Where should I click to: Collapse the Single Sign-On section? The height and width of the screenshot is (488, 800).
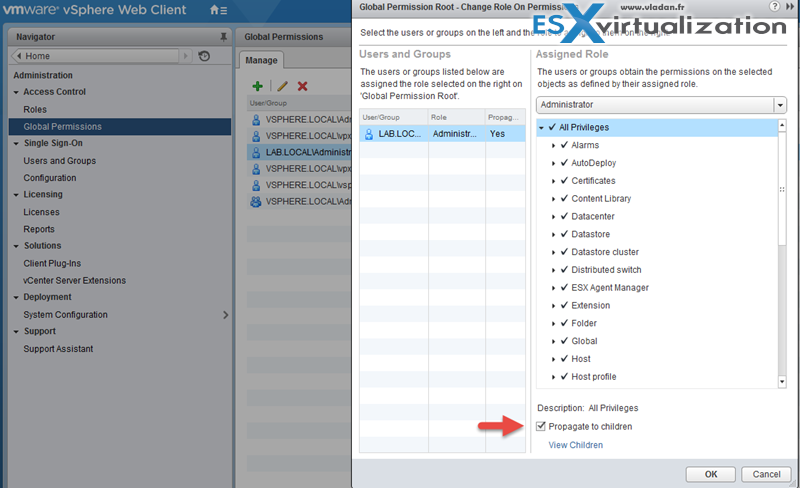(16, 144)
